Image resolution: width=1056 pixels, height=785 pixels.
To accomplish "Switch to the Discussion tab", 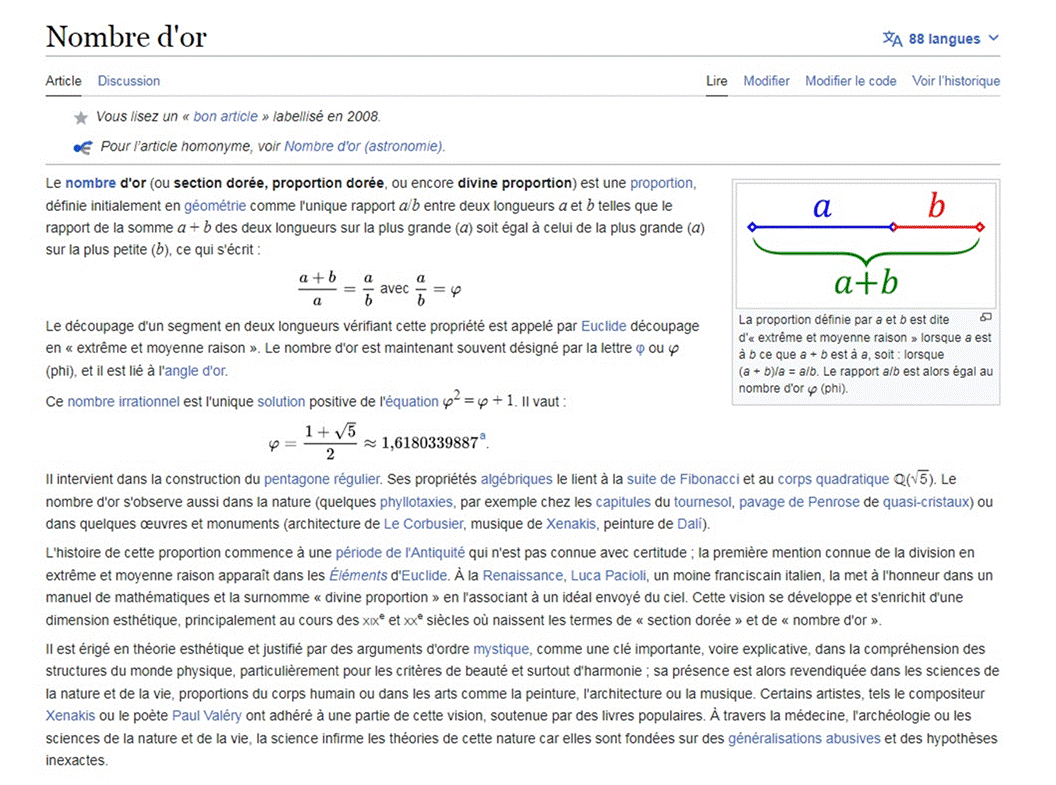I will click(x=129, y=81).
